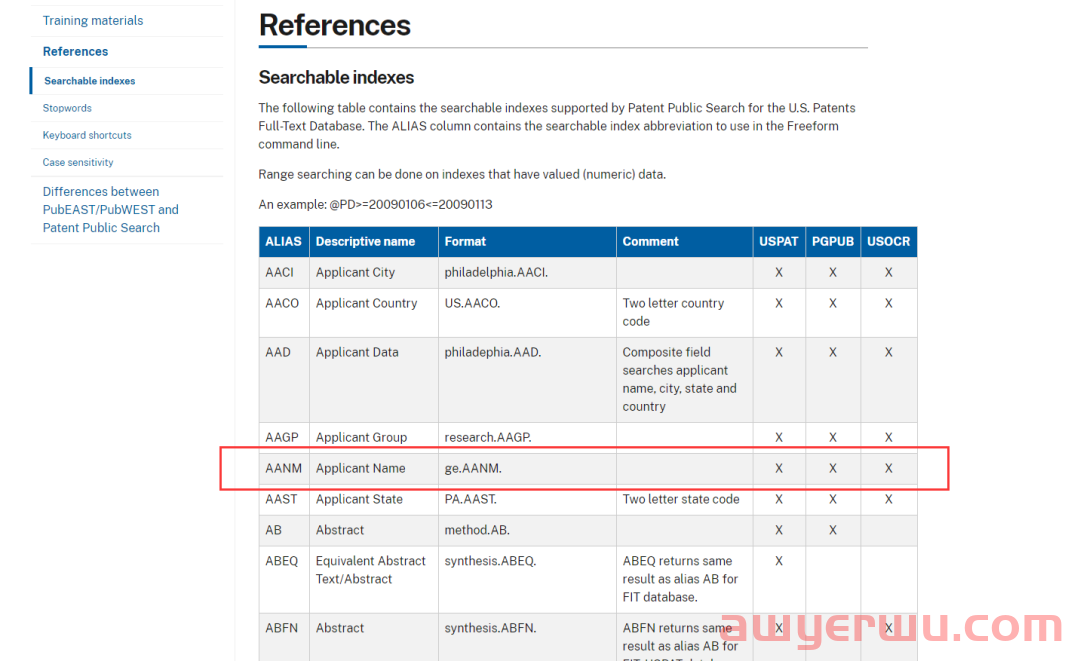Open the Searchable indexes sidebar item

click(89, 81)
